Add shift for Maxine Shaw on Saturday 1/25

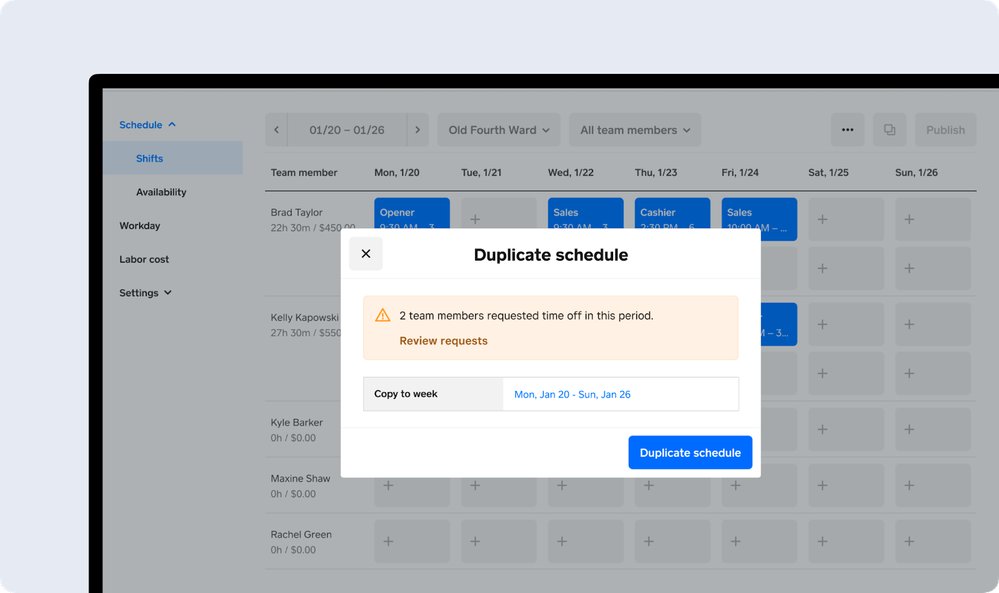[x=822, y=485]
